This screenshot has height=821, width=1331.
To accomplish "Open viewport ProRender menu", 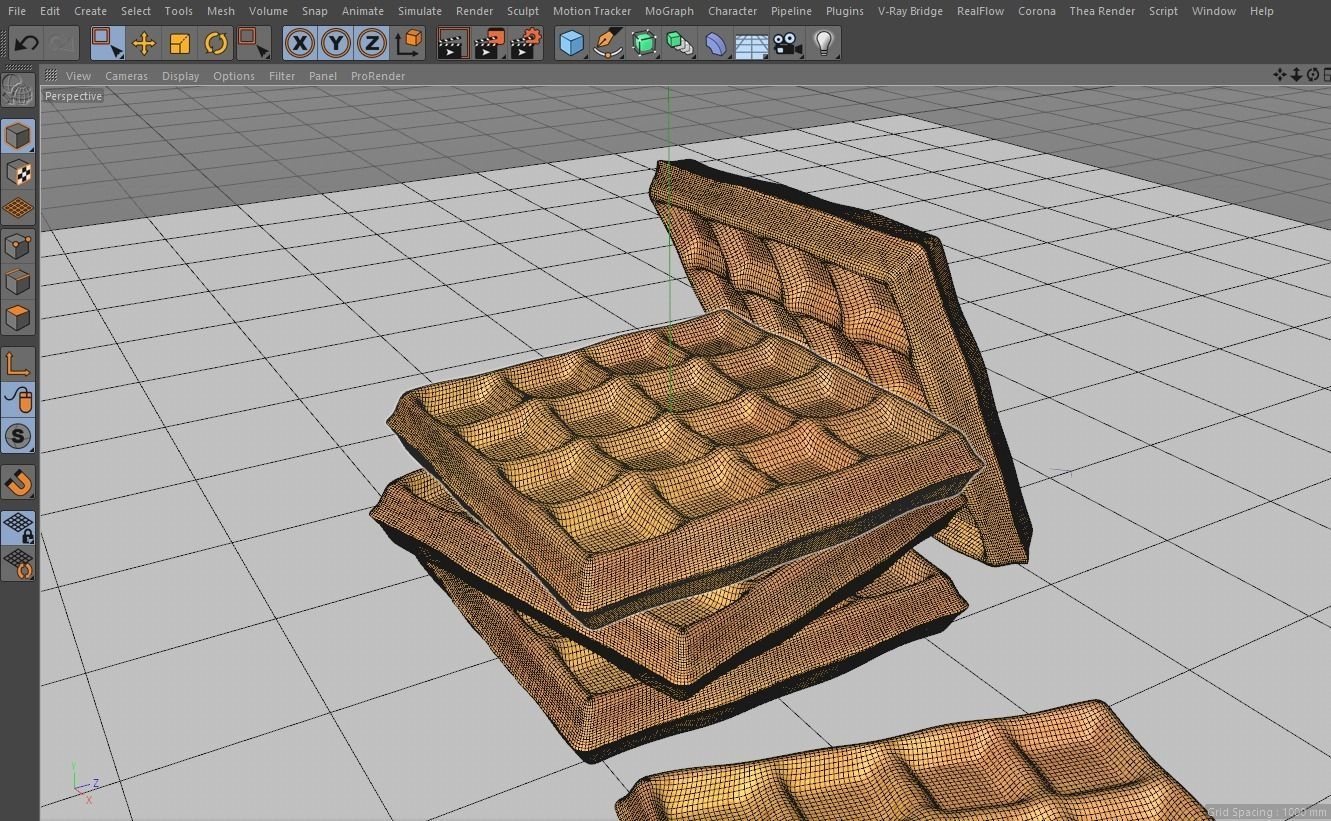I will click(378, 76).
